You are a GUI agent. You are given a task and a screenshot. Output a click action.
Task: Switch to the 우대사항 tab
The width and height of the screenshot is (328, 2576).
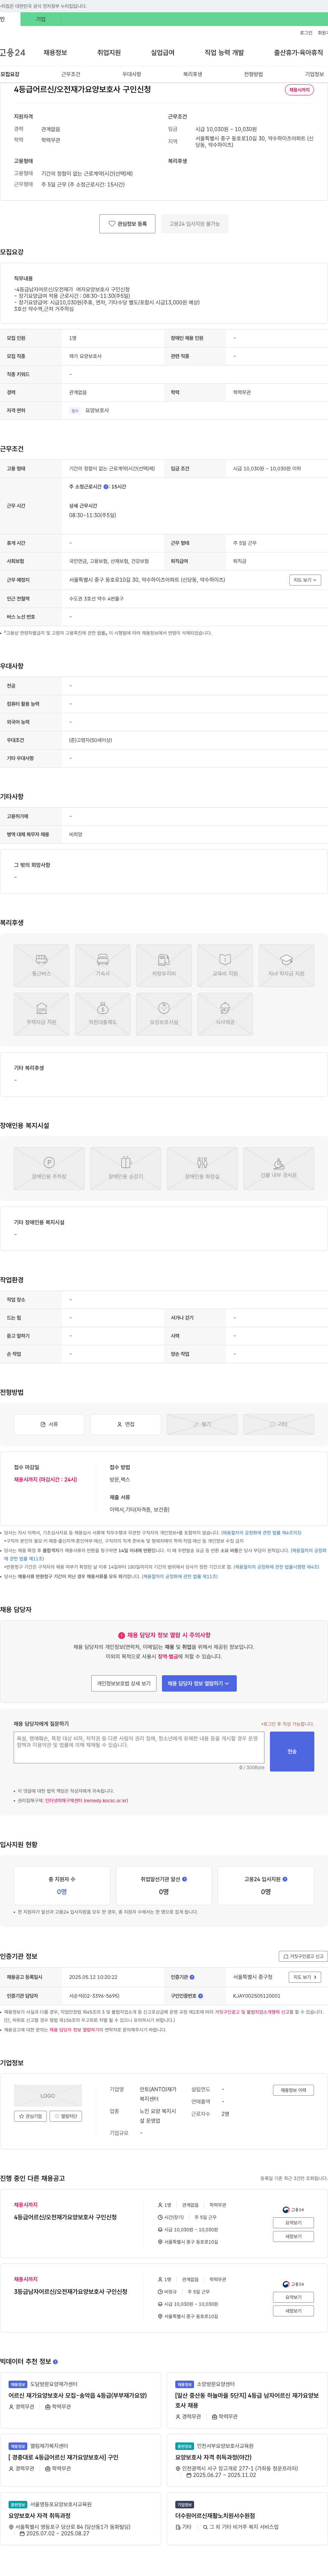tap(132, 74)
